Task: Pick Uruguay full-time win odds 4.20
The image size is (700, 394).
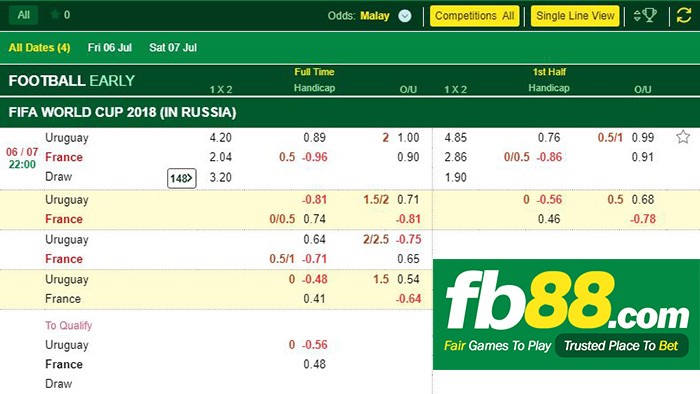Action: pos(221,137)
